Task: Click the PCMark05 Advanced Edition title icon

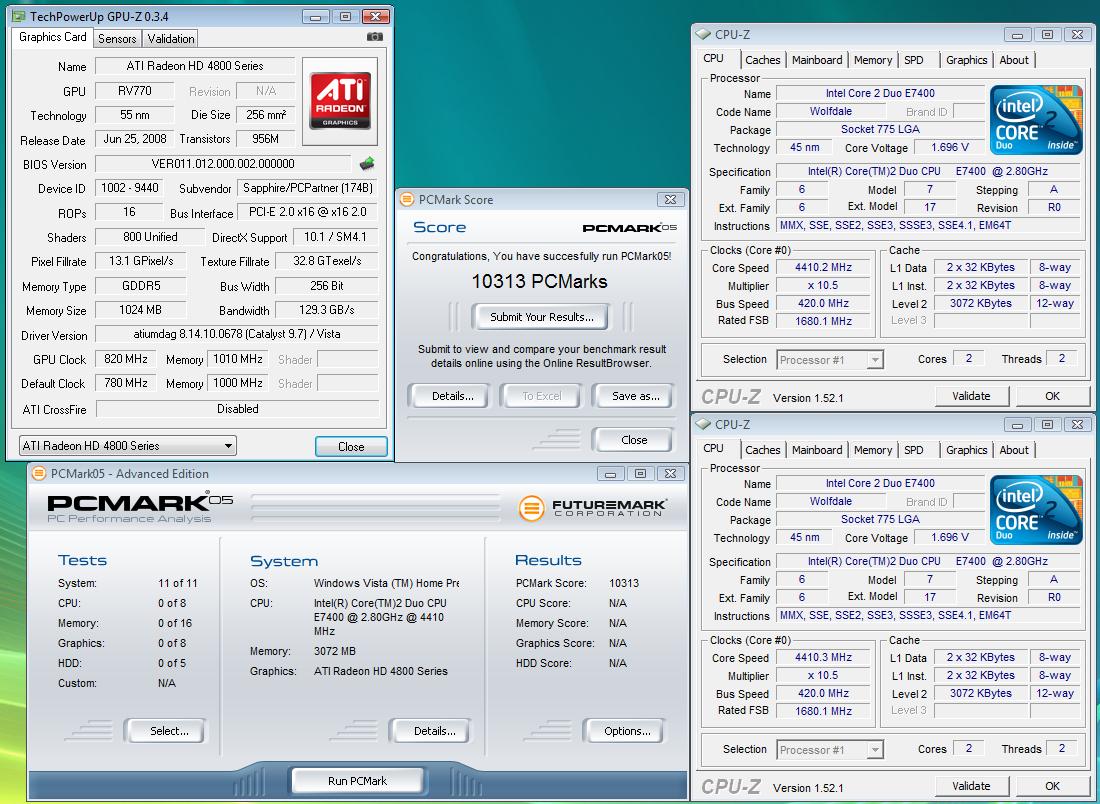Action: point(39,474)
